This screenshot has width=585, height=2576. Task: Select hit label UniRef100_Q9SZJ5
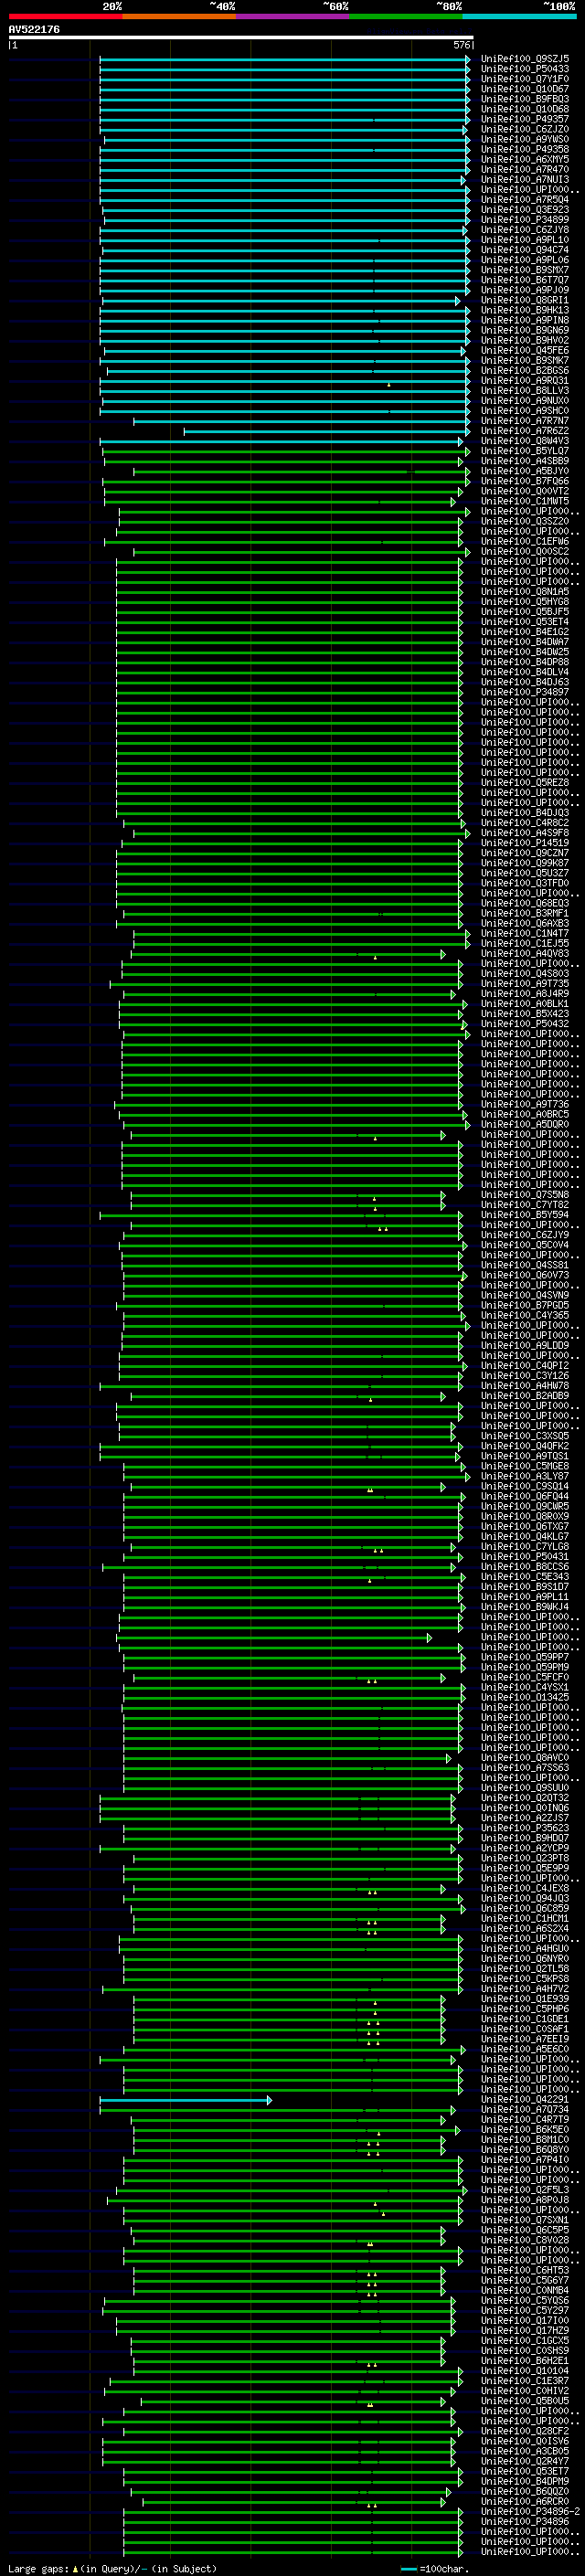[525, 59]
